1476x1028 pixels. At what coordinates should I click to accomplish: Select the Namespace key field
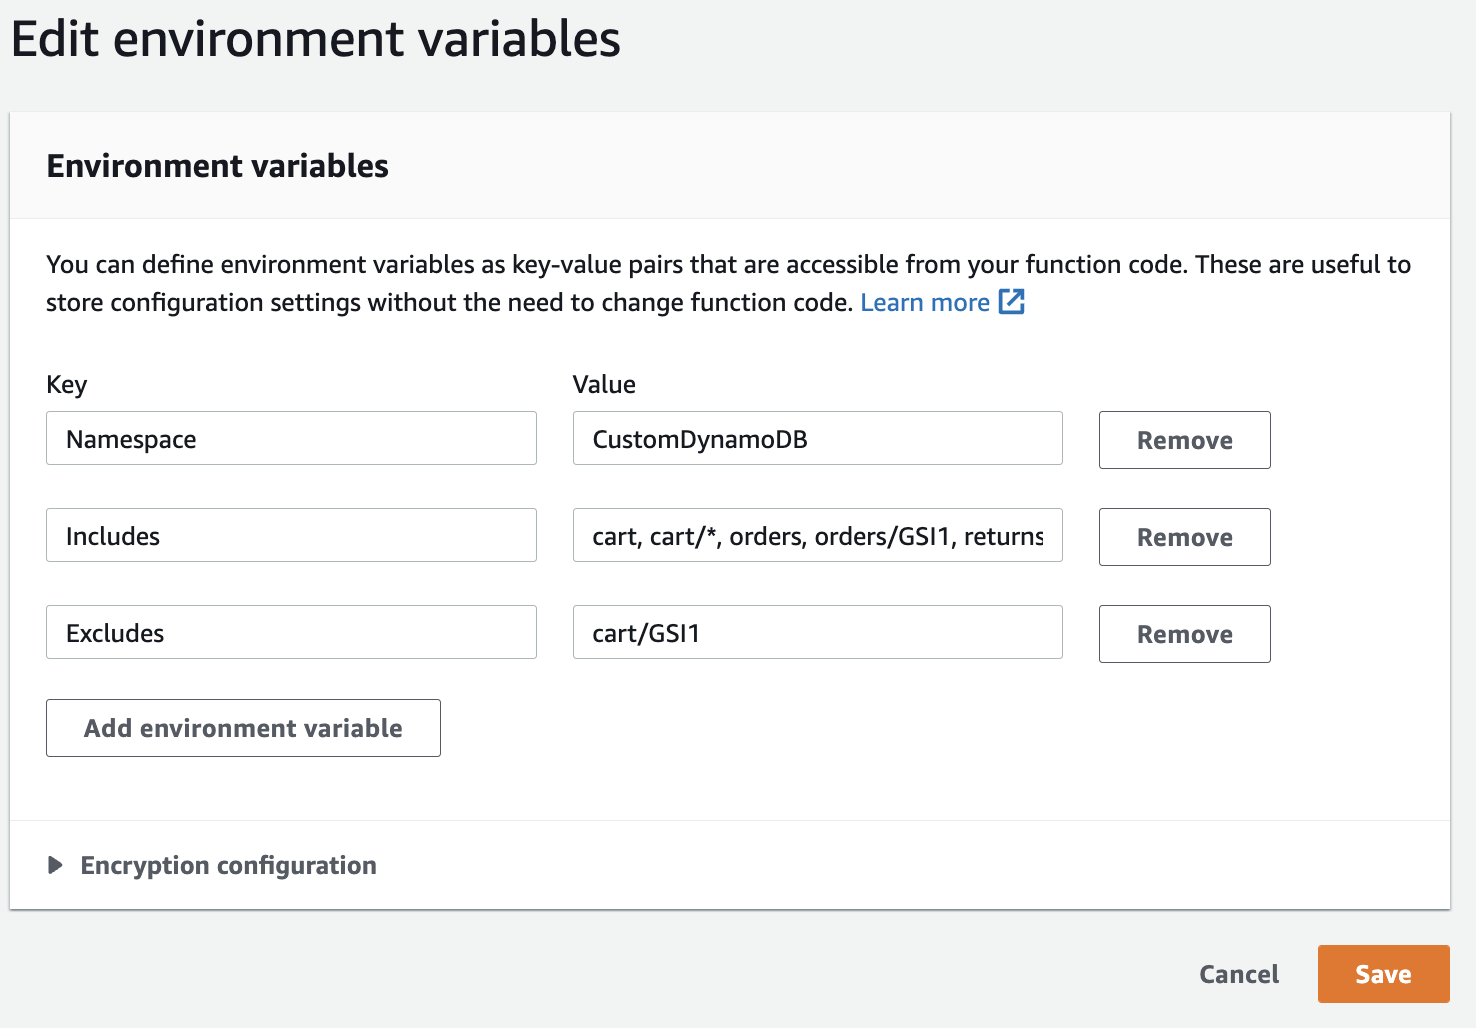click(291, 438)
